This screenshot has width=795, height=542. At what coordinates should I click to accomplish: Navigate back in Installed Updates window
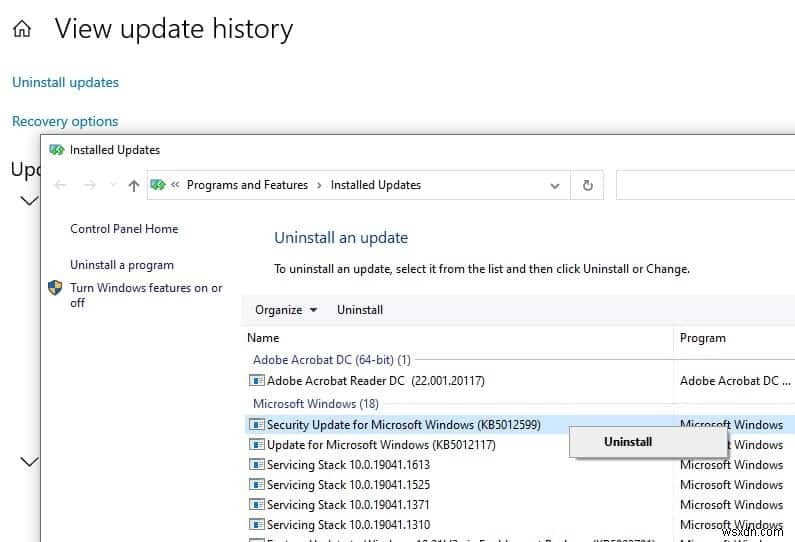(x=60, y=185)
